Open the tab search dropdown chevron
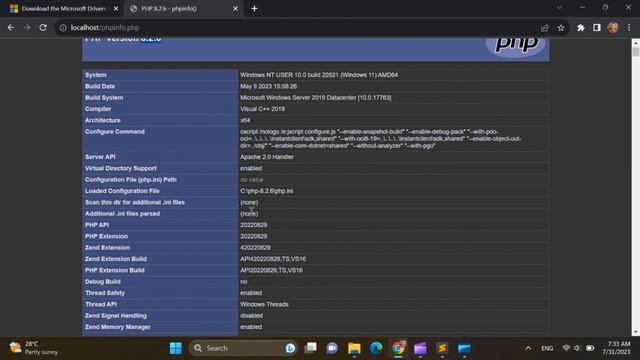This screenshot has width=640, height=360. point(560,8)
